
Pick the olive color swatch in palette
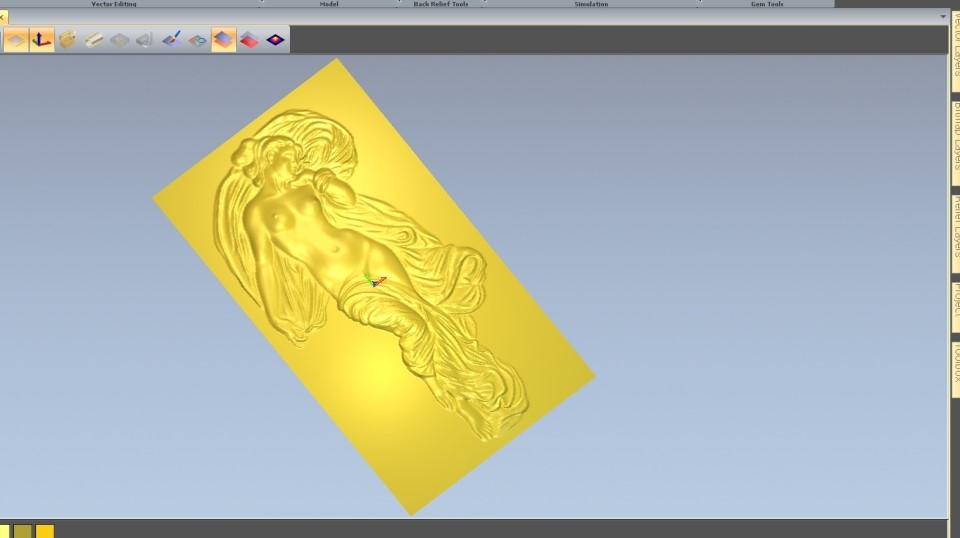pyautogui.click(x=23, y=531)
